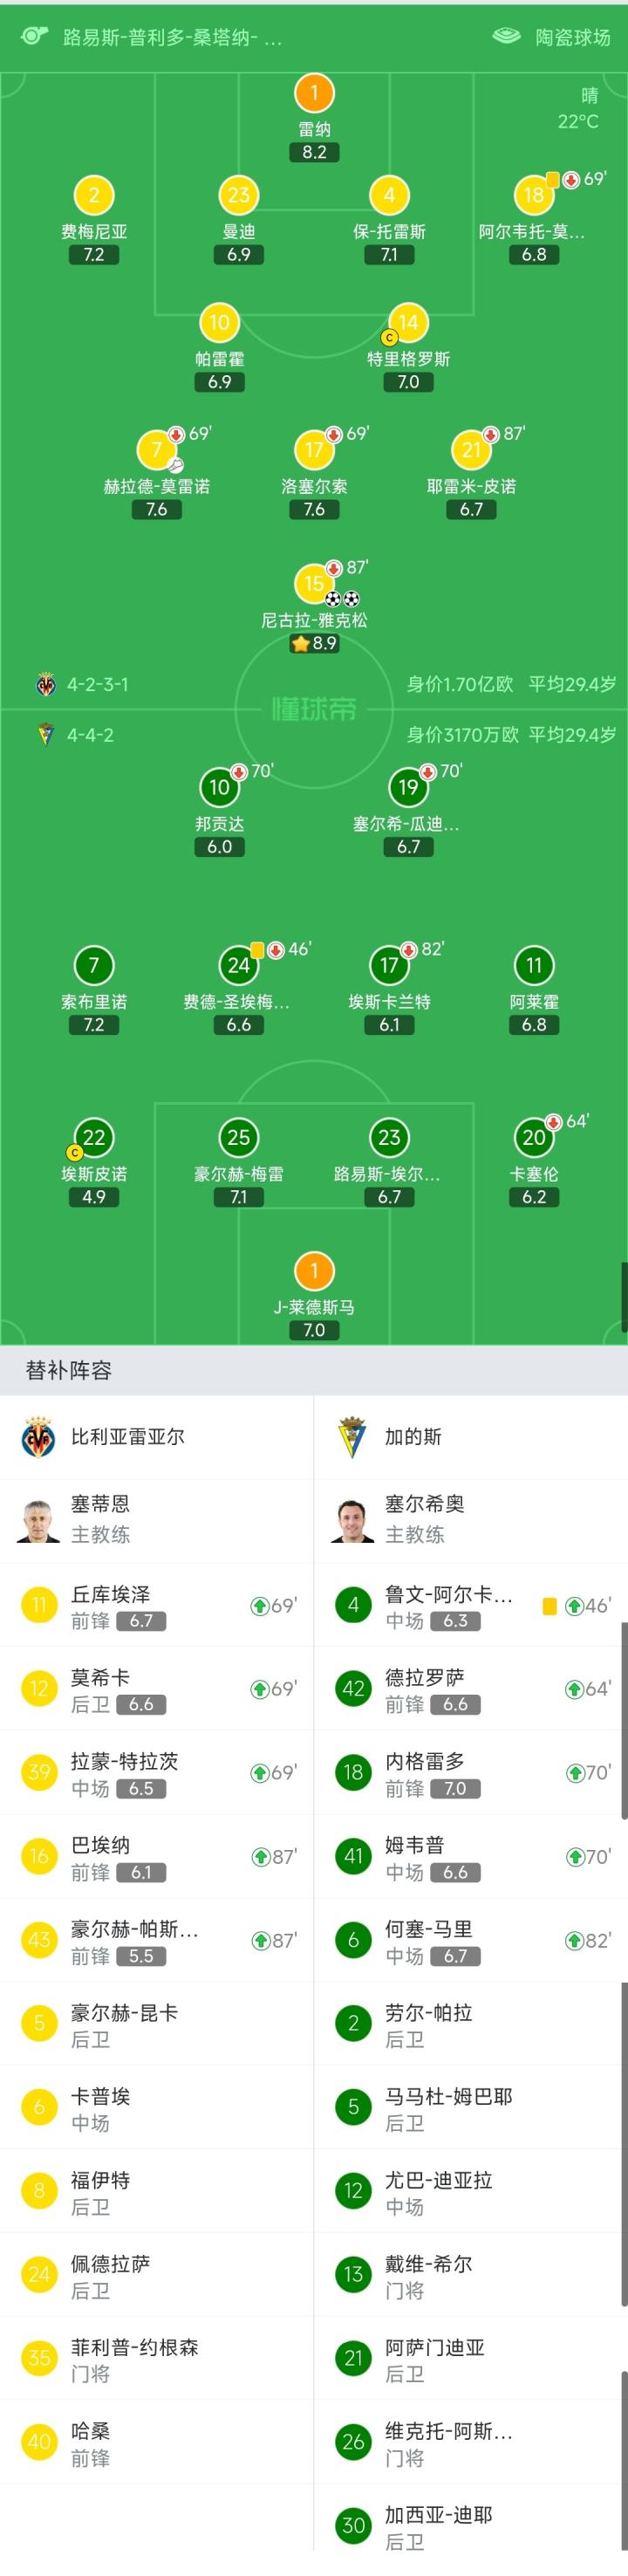Tap 赫拉德-莫雷诺's number 7 circle
The height and width of the screenshot is (2576, 628).
157,450
